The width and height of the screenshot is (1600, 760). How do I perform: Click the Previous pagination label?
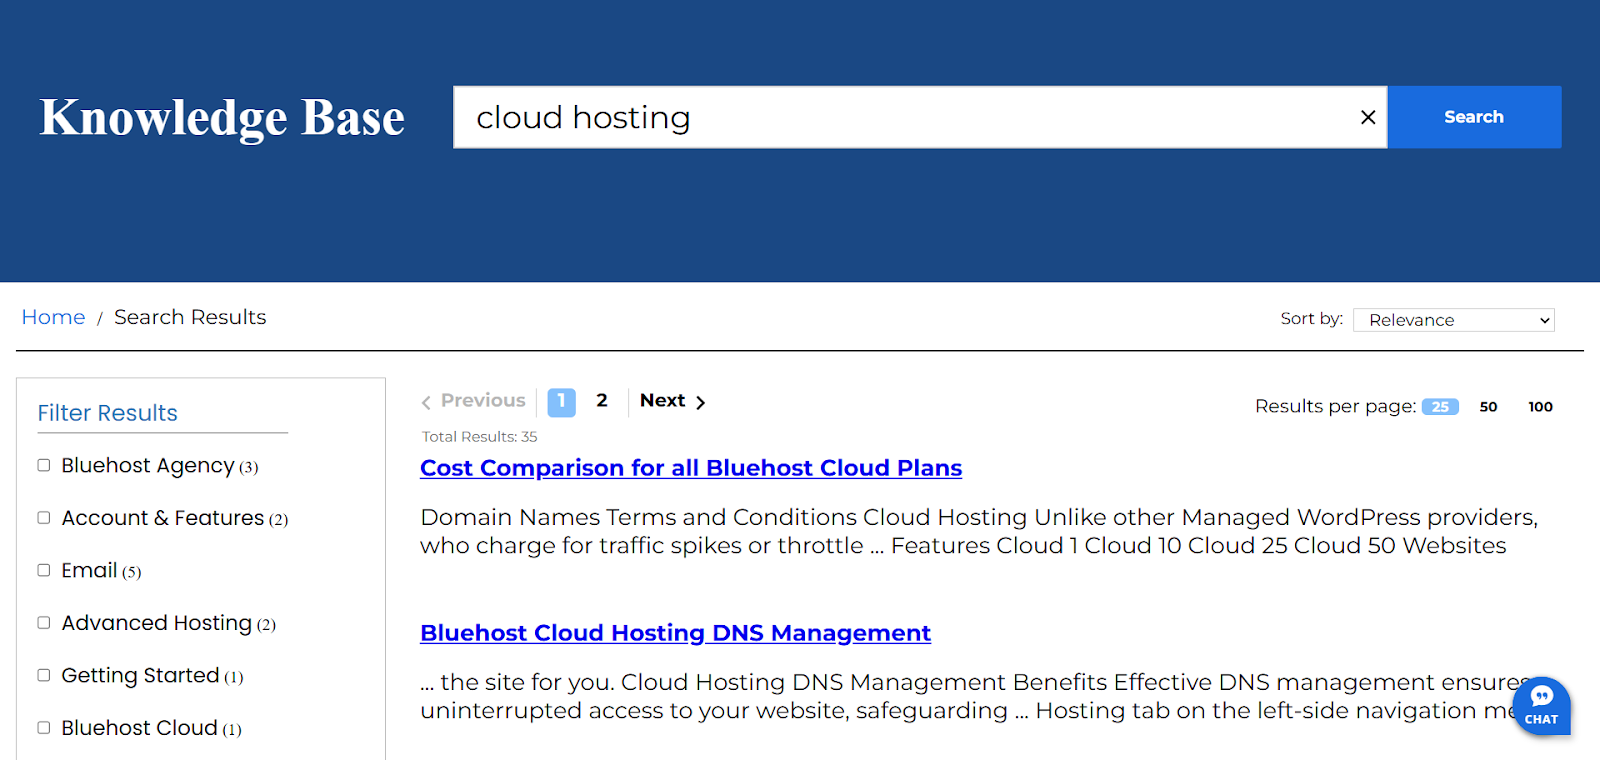(483, 400)
